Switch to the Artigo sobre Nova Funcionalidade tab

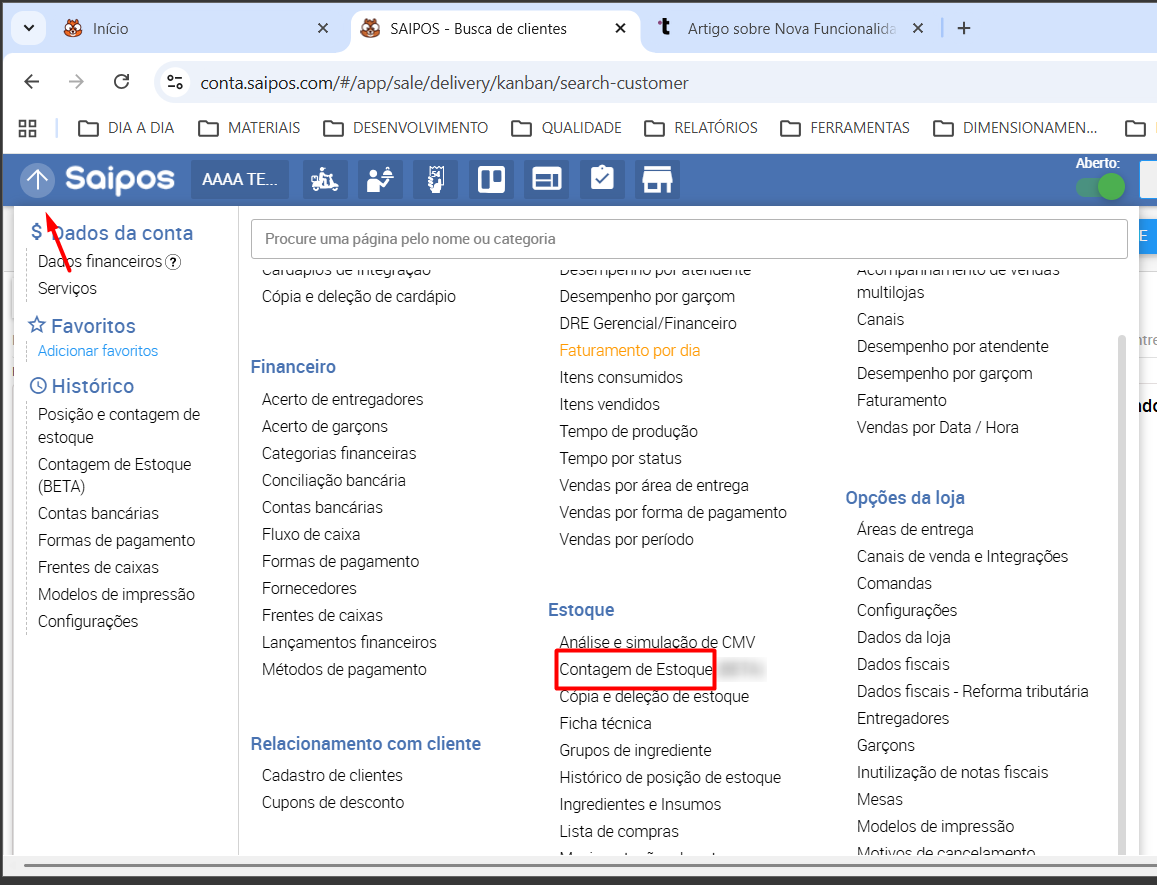(792, 29)
